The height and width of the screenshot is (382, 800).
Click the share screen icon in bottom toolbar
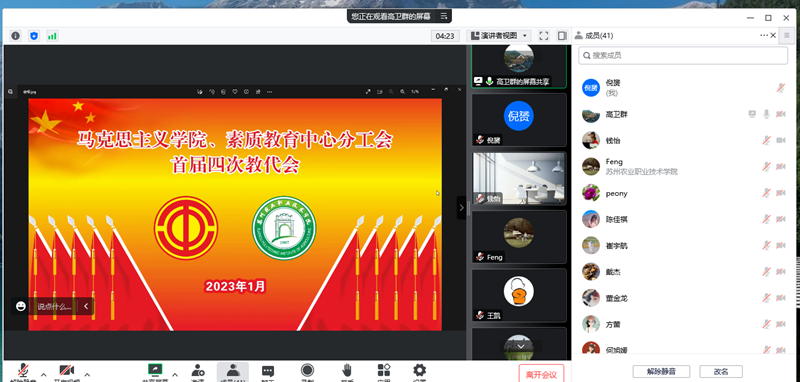[x=155, y=370]
